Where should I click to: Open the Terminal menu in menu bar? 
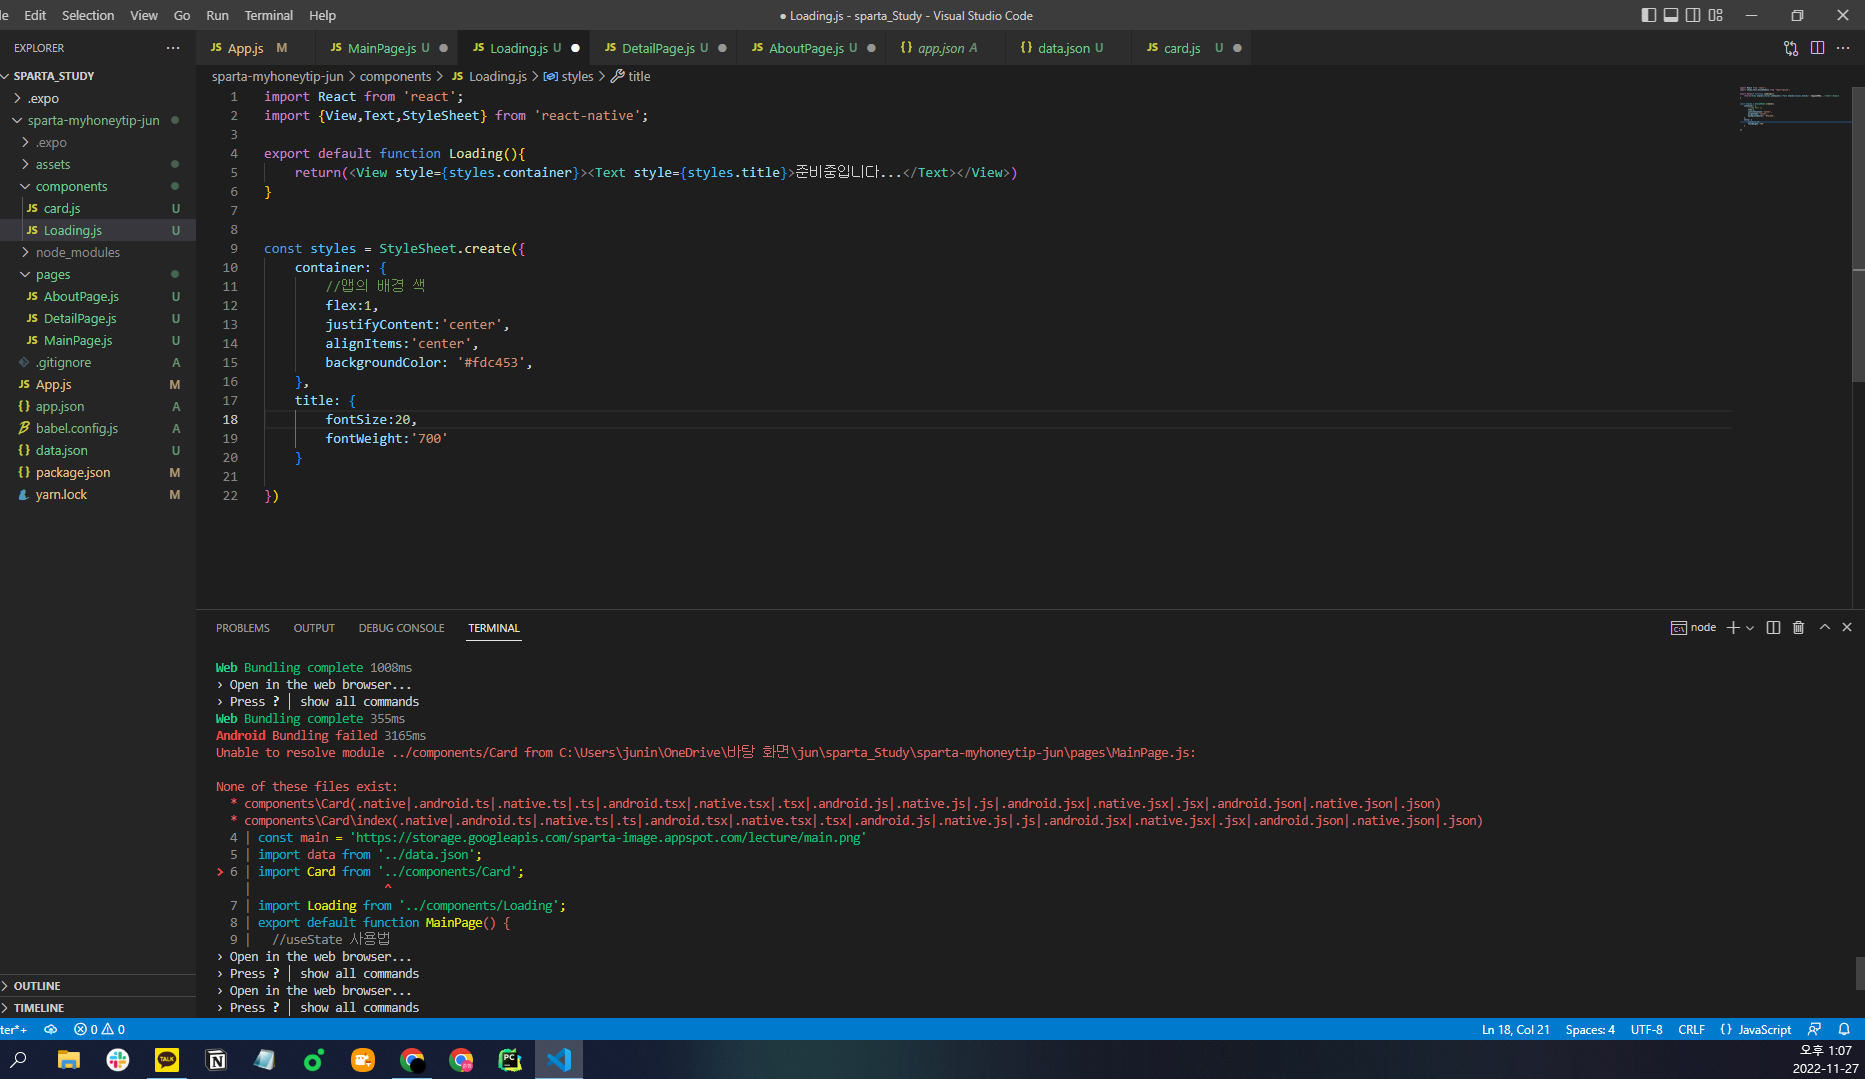[x=269, y=15]
